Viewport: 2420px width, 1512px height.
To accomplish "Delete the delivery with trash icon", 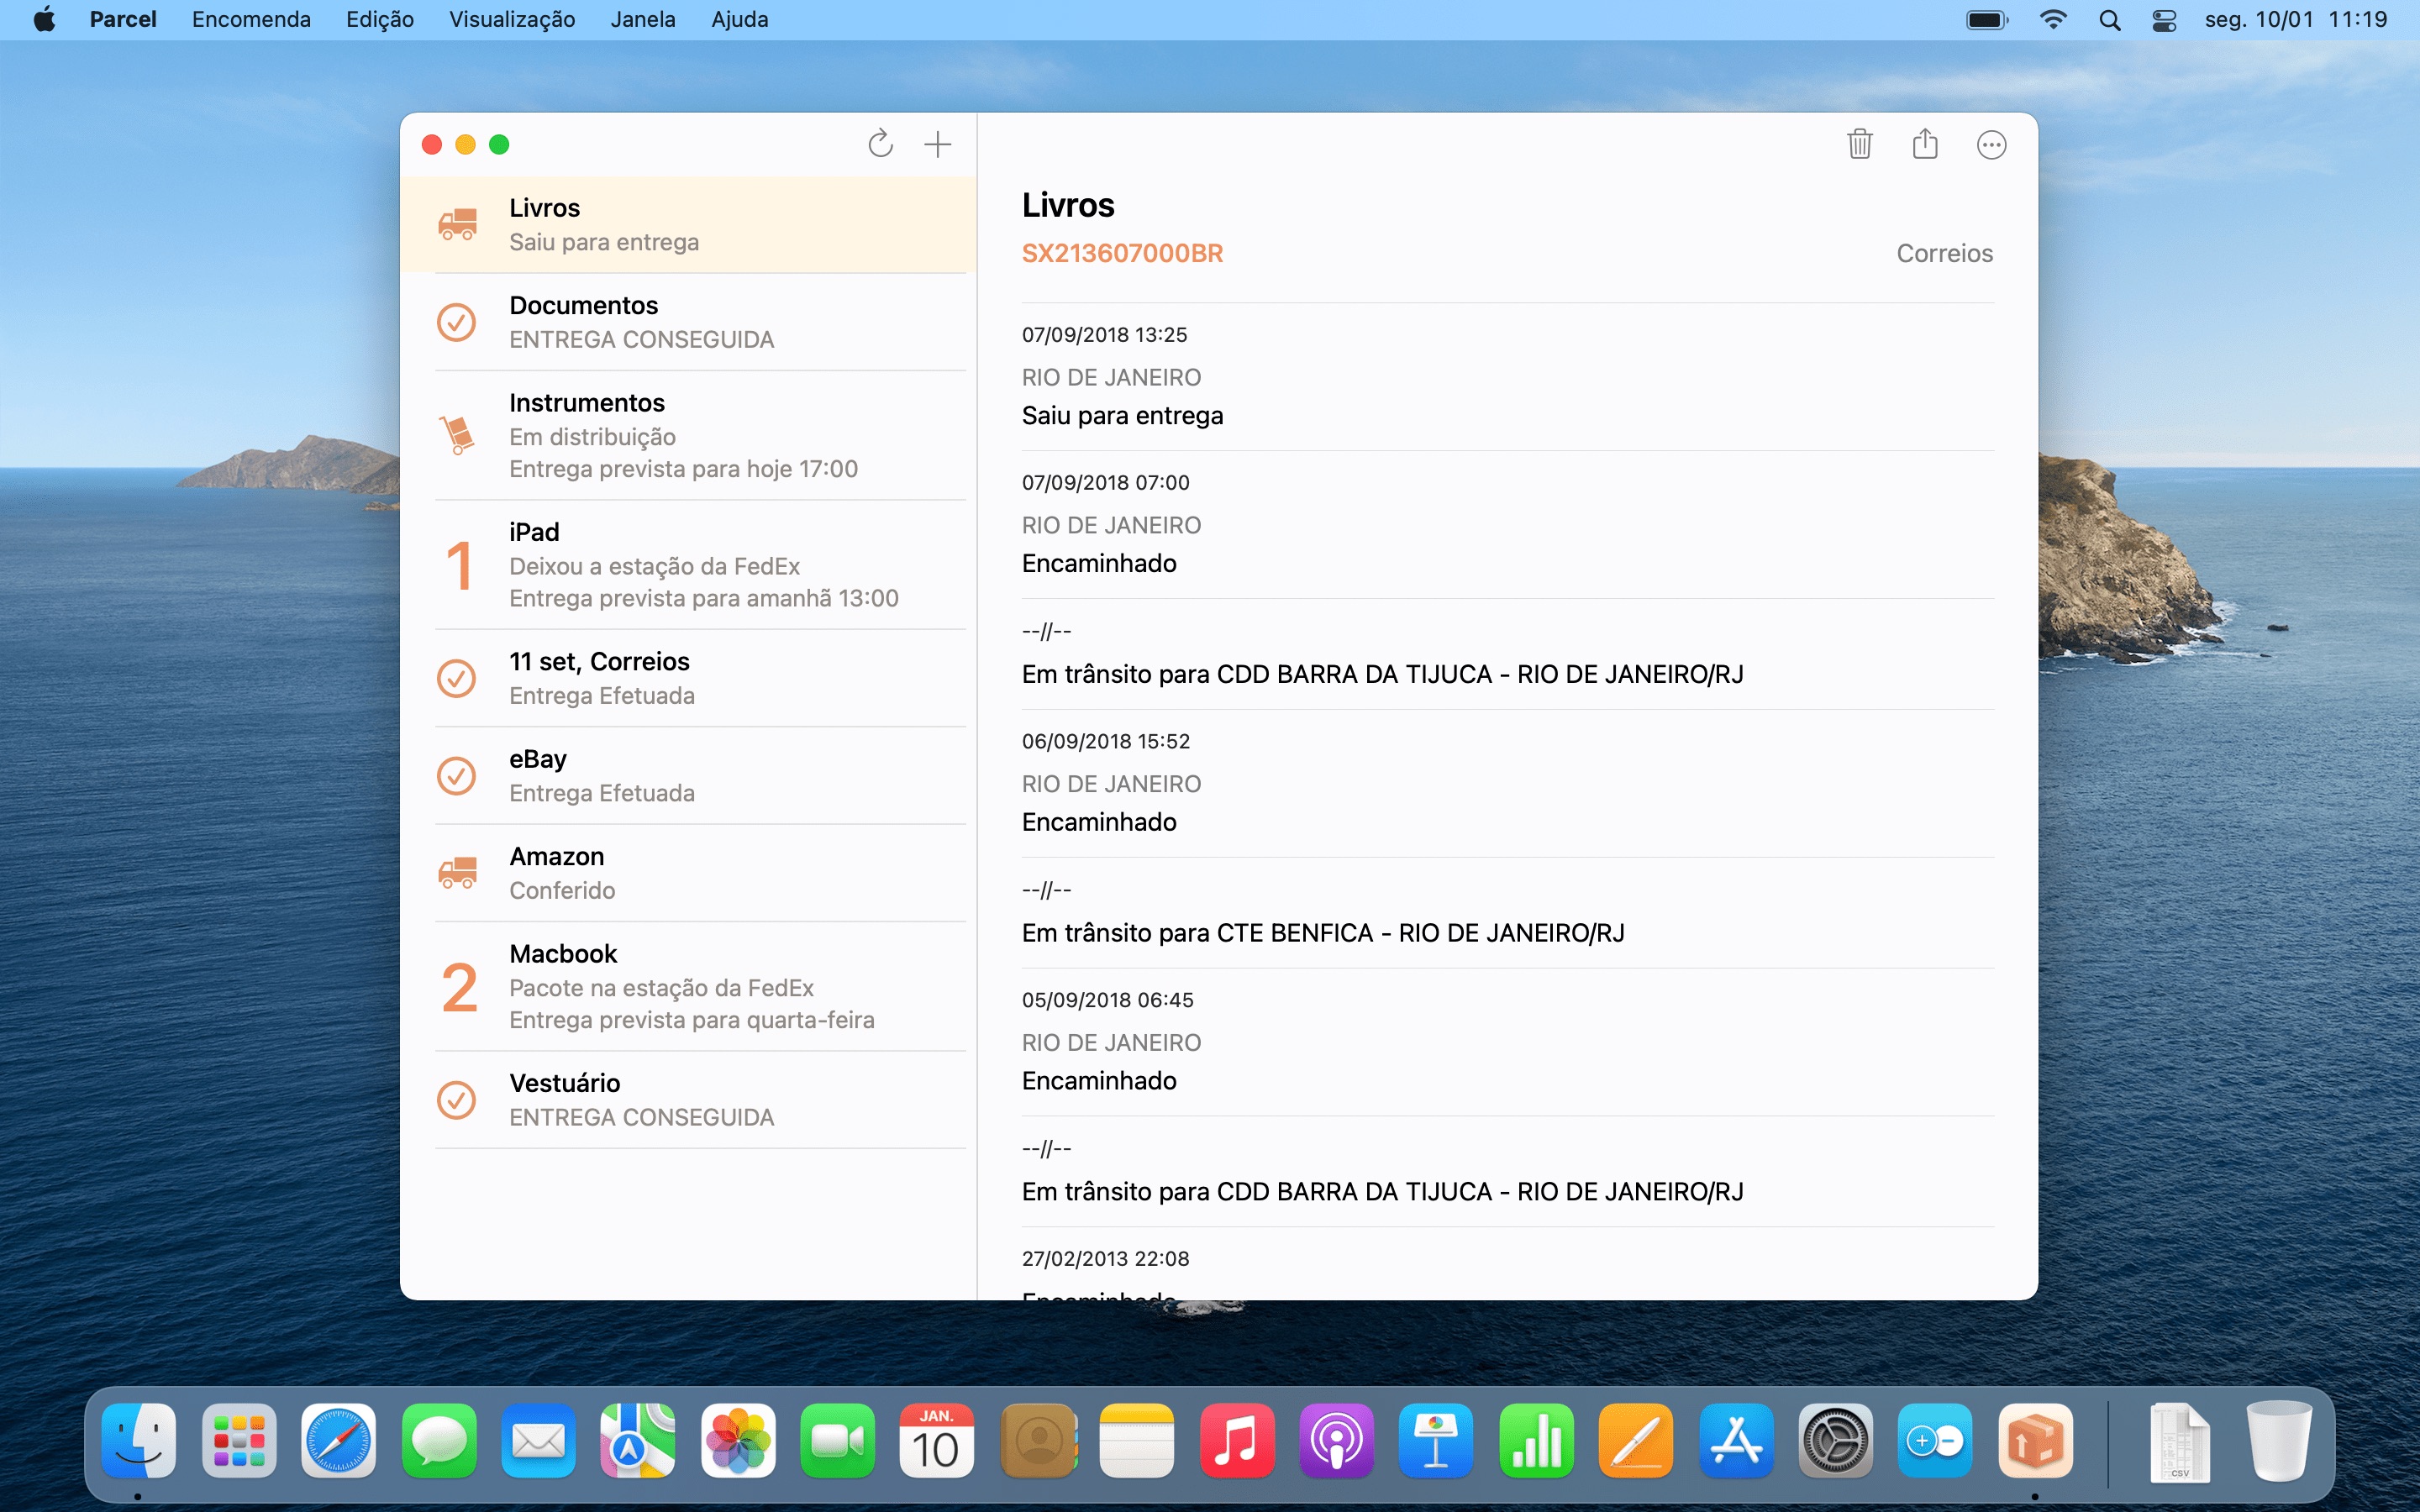I will [x=1859, y=144].
